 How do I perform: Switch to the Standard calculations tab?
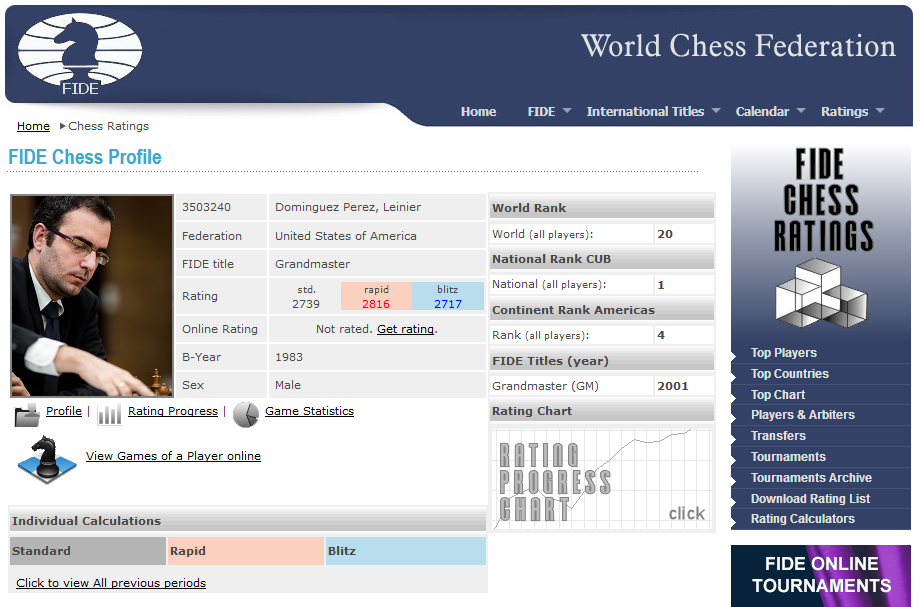pyautogui.click(x=88, y=551)
